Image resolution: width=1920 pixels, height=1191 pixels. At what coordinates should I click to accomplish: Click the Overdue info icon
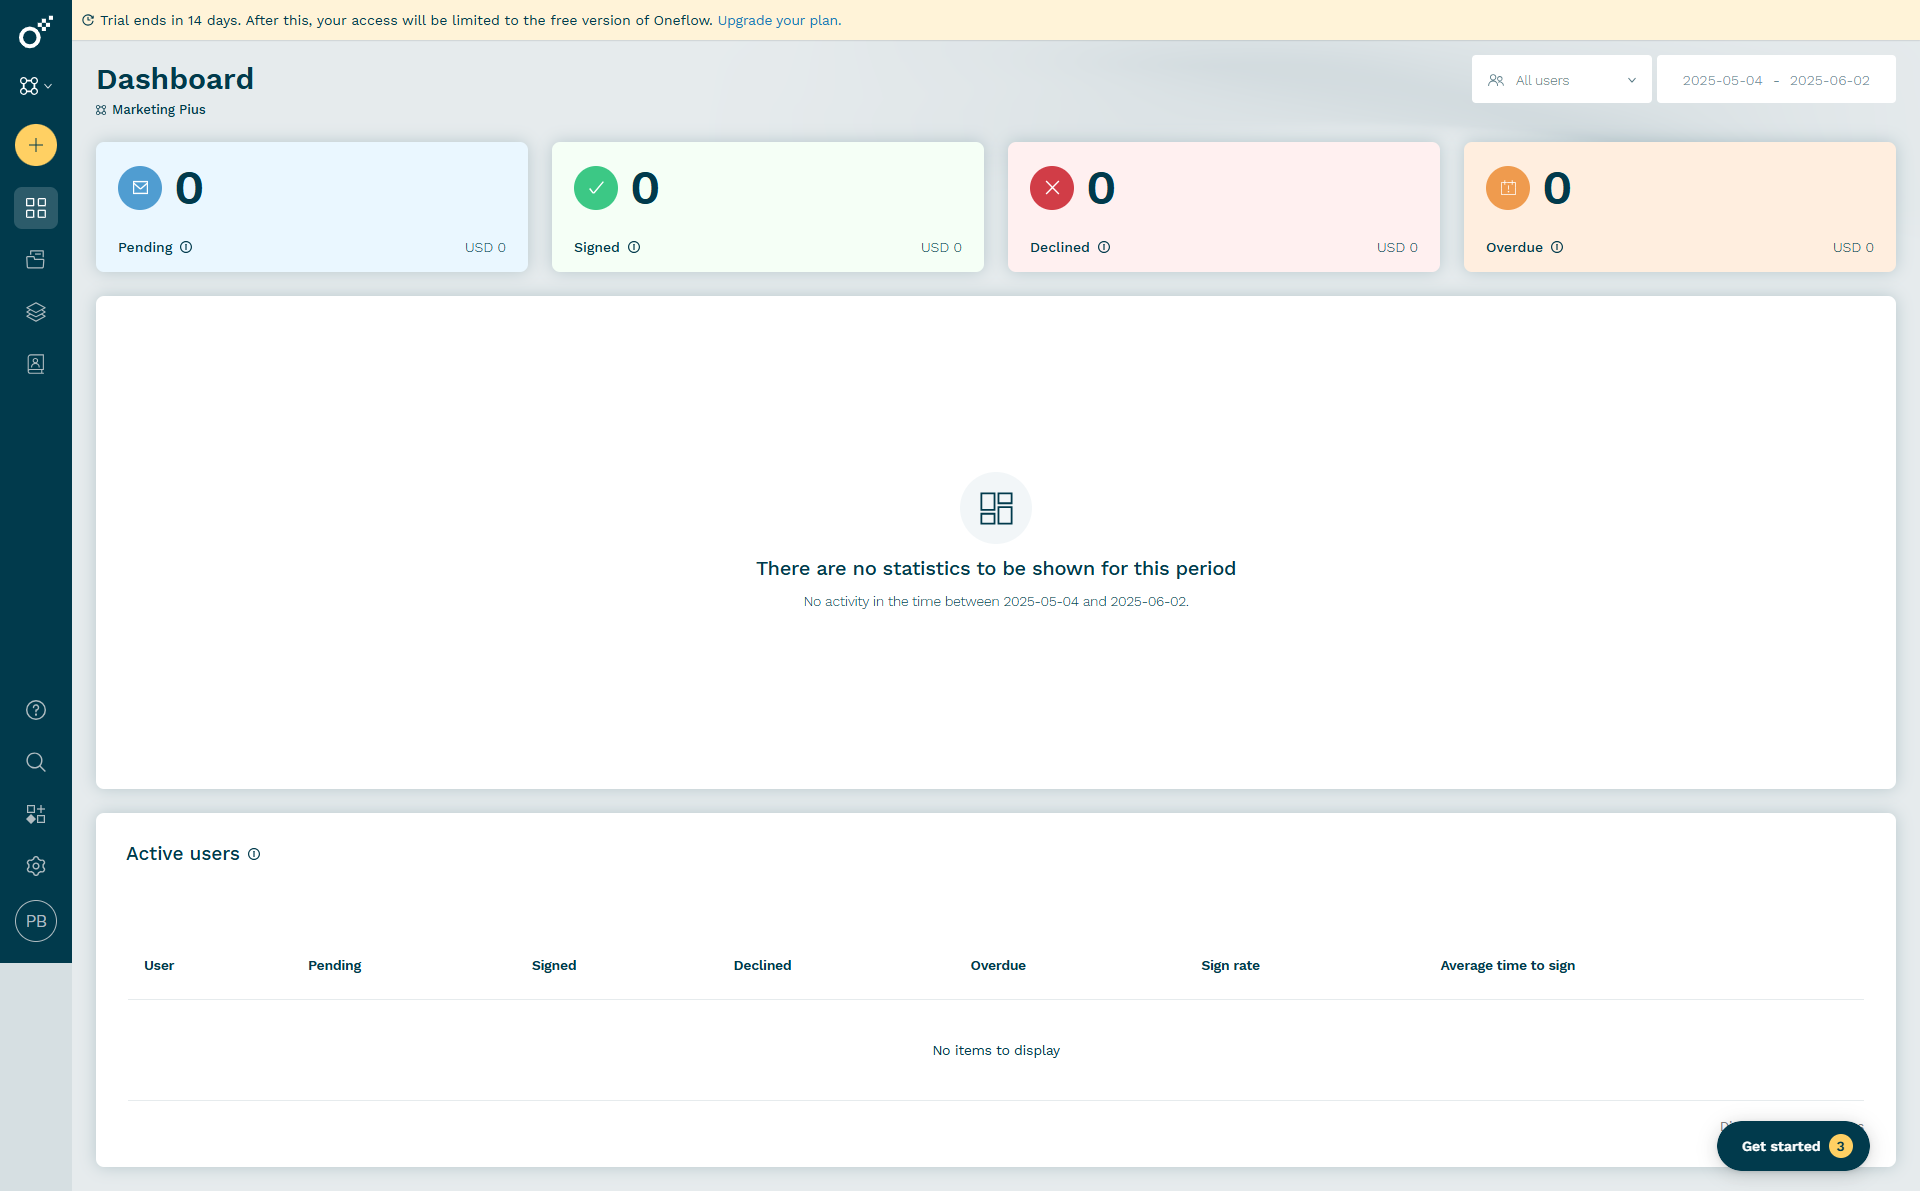[x=1557, y=247]
